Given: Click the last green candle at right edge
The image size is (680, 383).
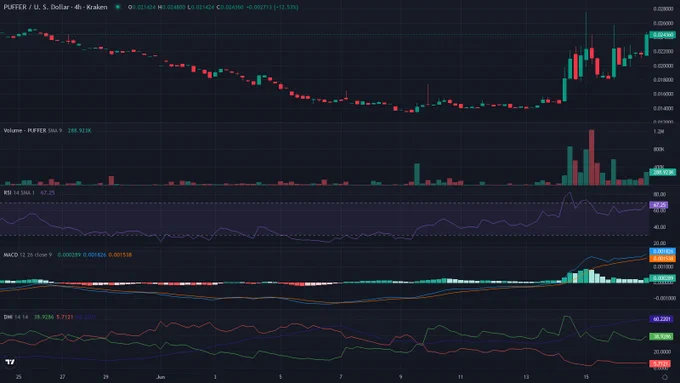Looking at the screenshot, I should [x=647, y=45].
